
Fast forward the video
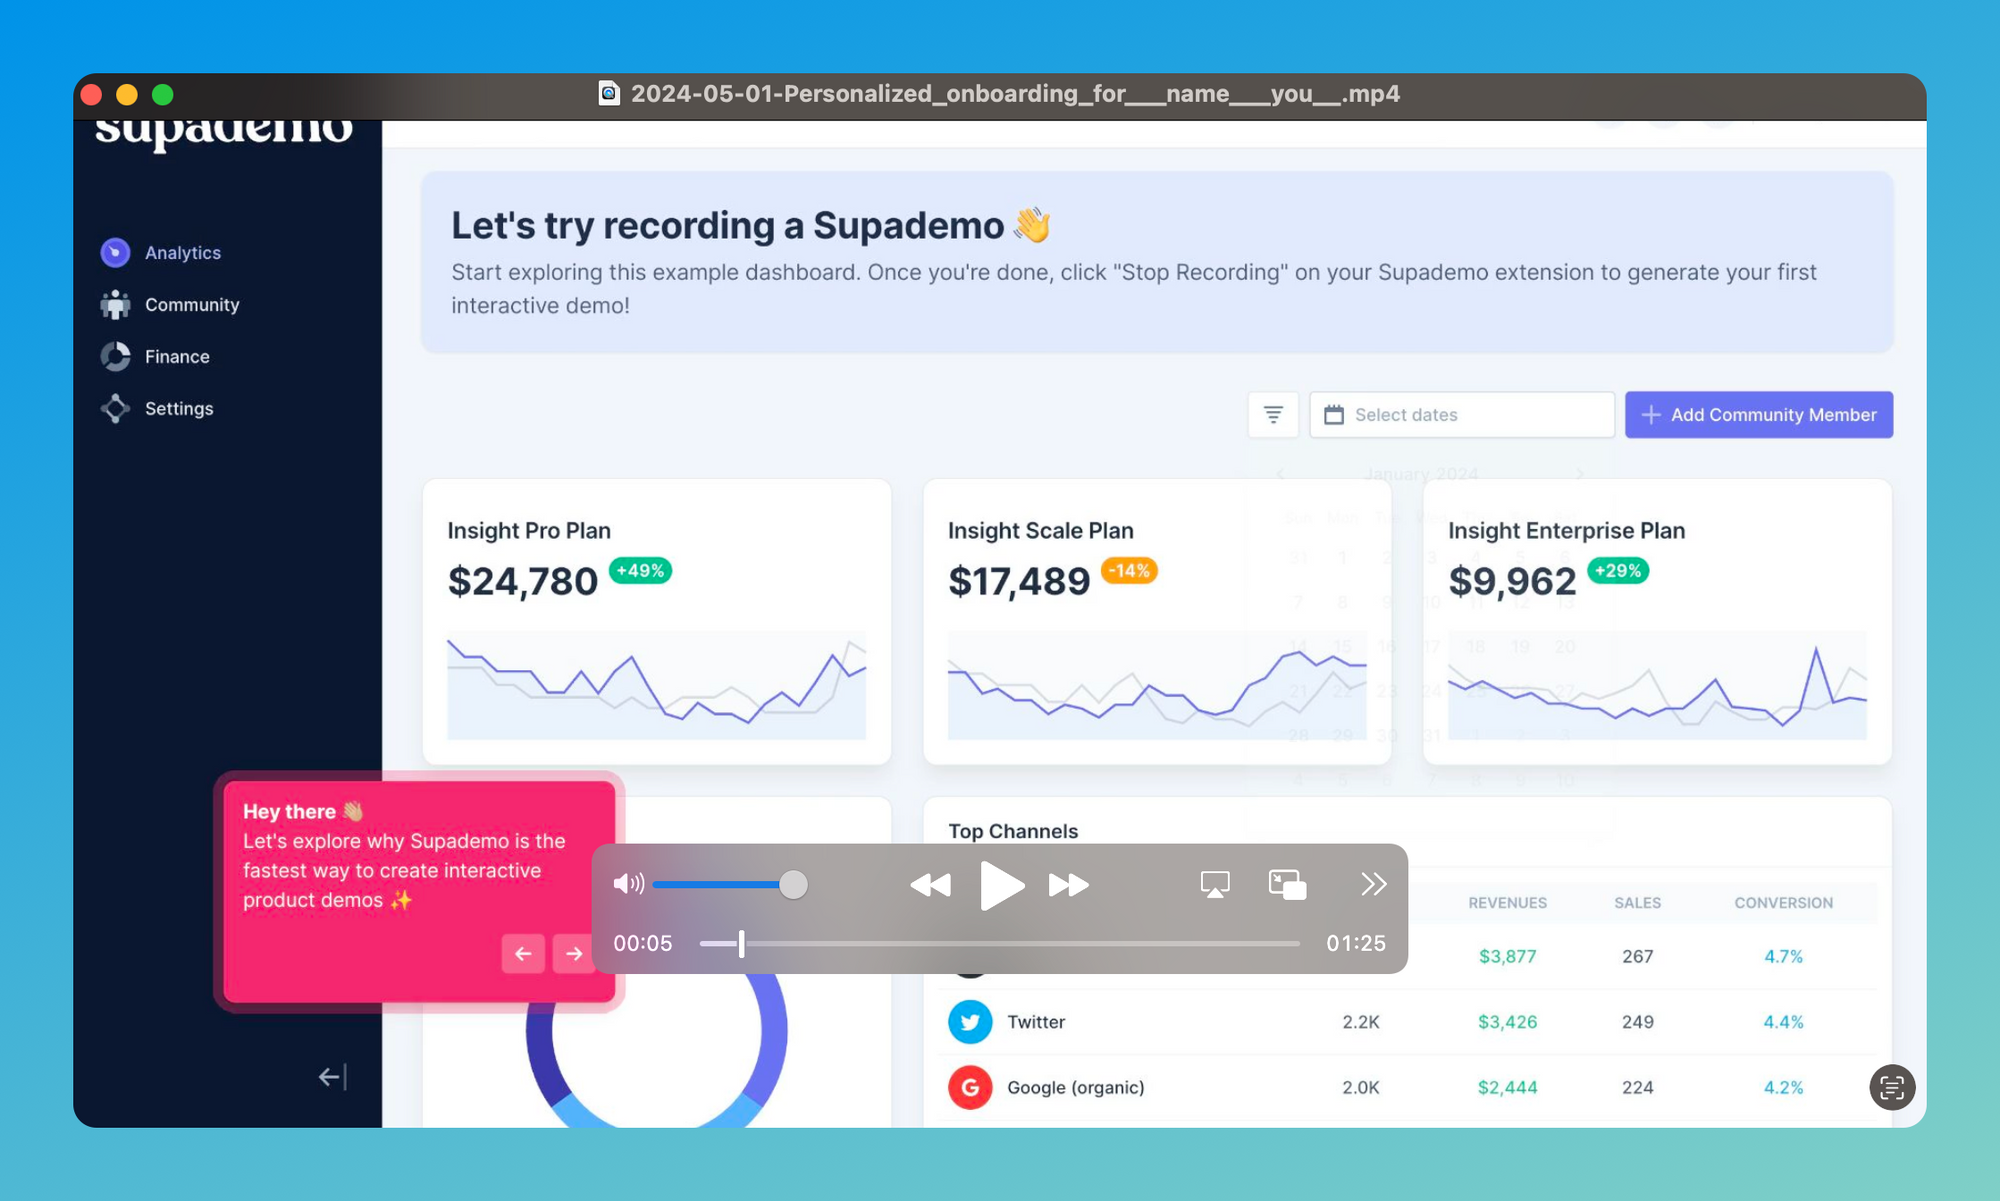pyautogui.click(x=1069, y=885)
